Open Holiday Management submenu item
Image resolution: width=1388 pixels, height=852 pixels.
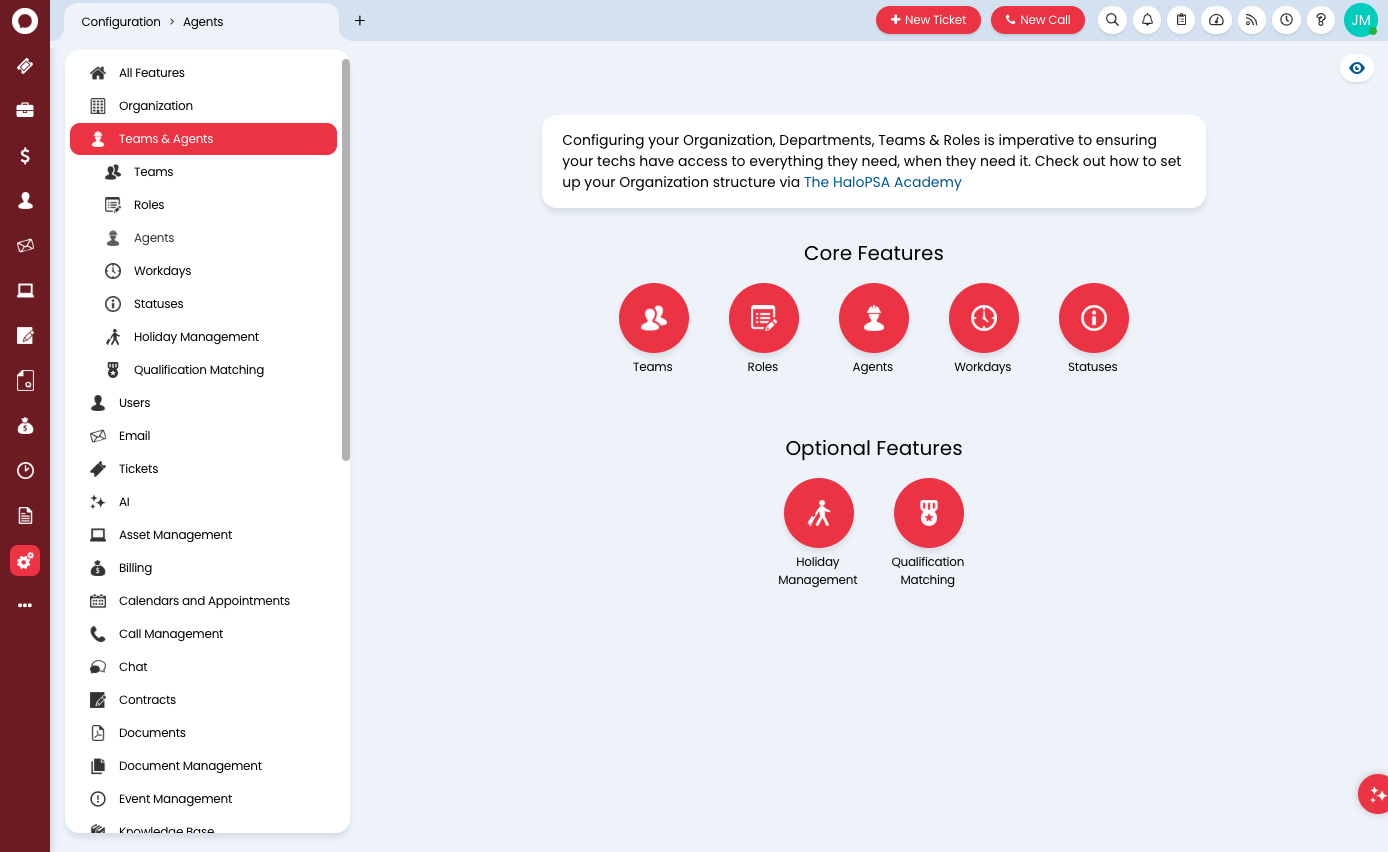(x=203, y=337)
